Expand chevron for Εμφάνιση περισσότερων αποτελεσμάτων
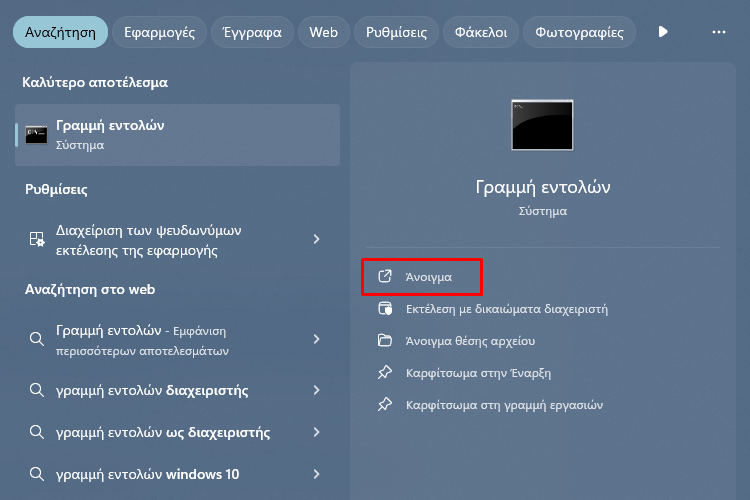Screen dimensions: 750x500 tap(316, 339)
